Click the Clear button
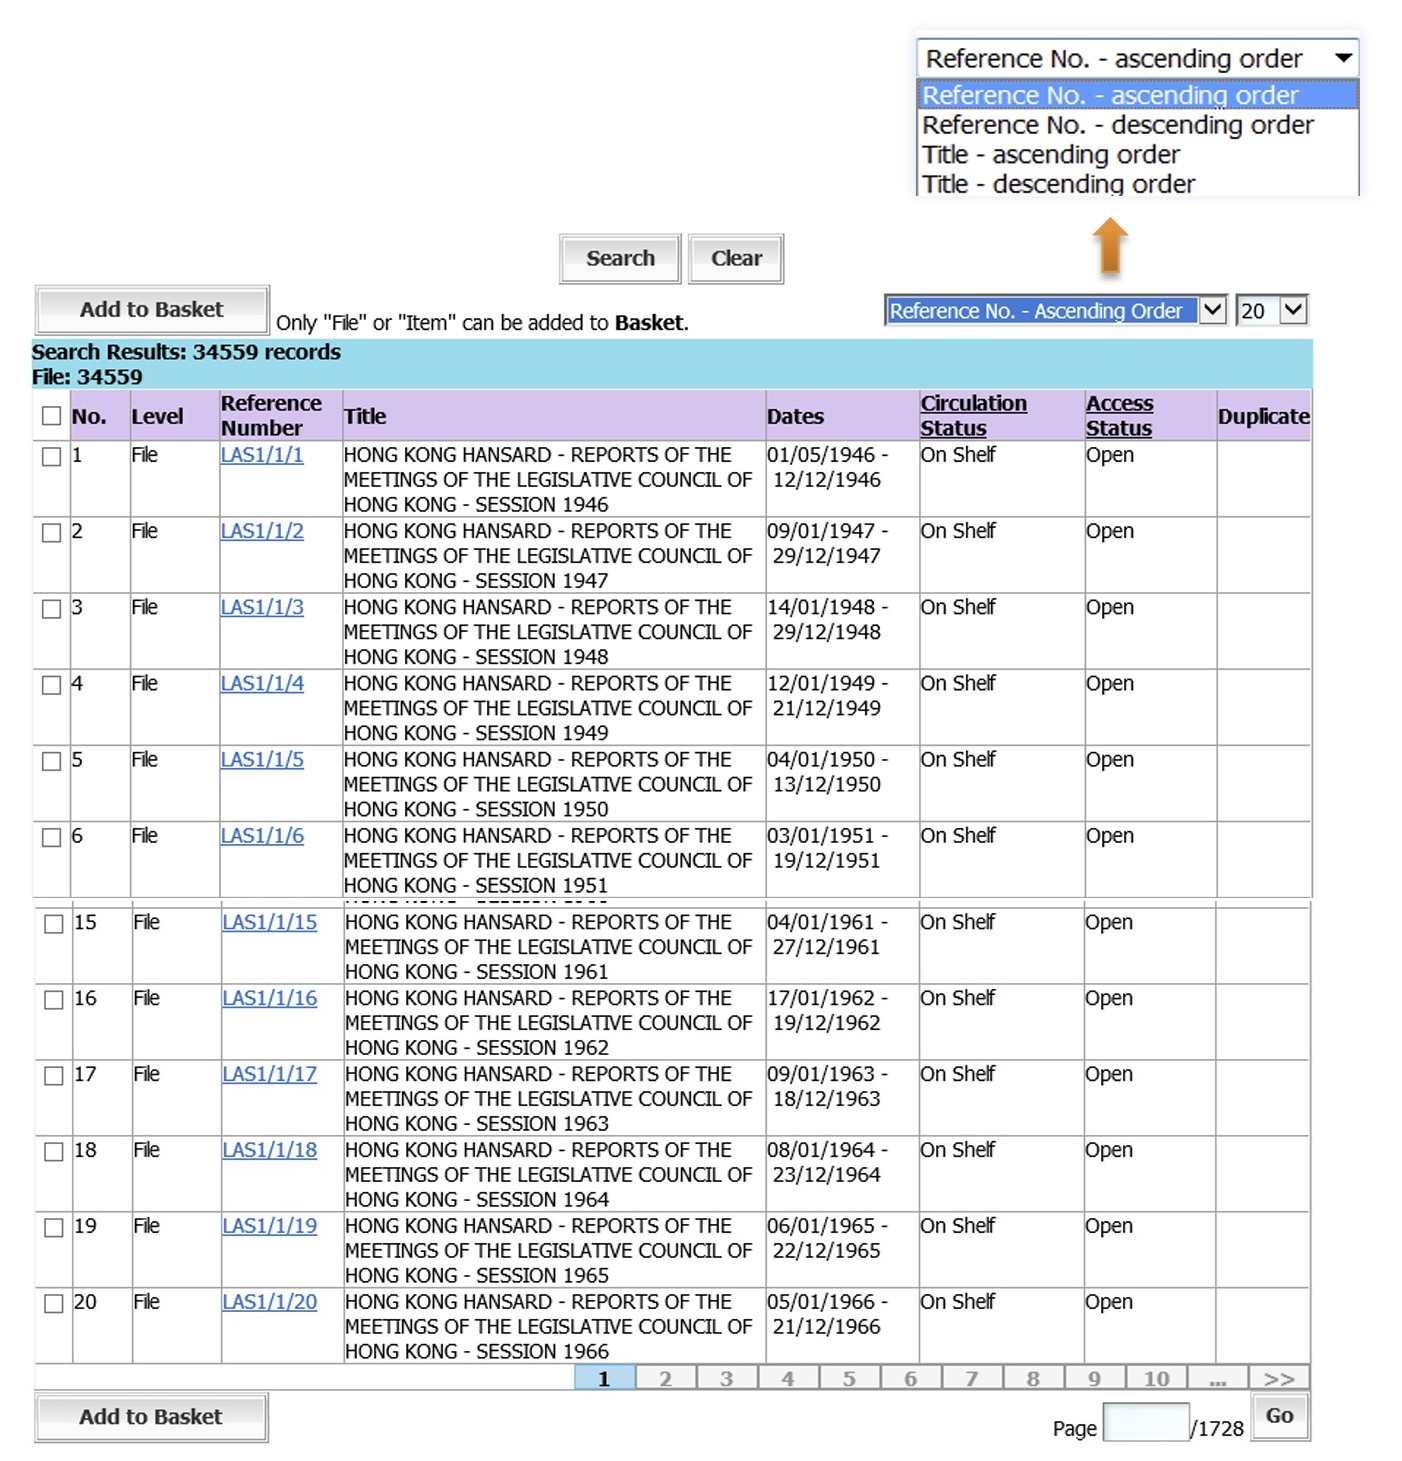1402x1461 pixels. (736, 259)
